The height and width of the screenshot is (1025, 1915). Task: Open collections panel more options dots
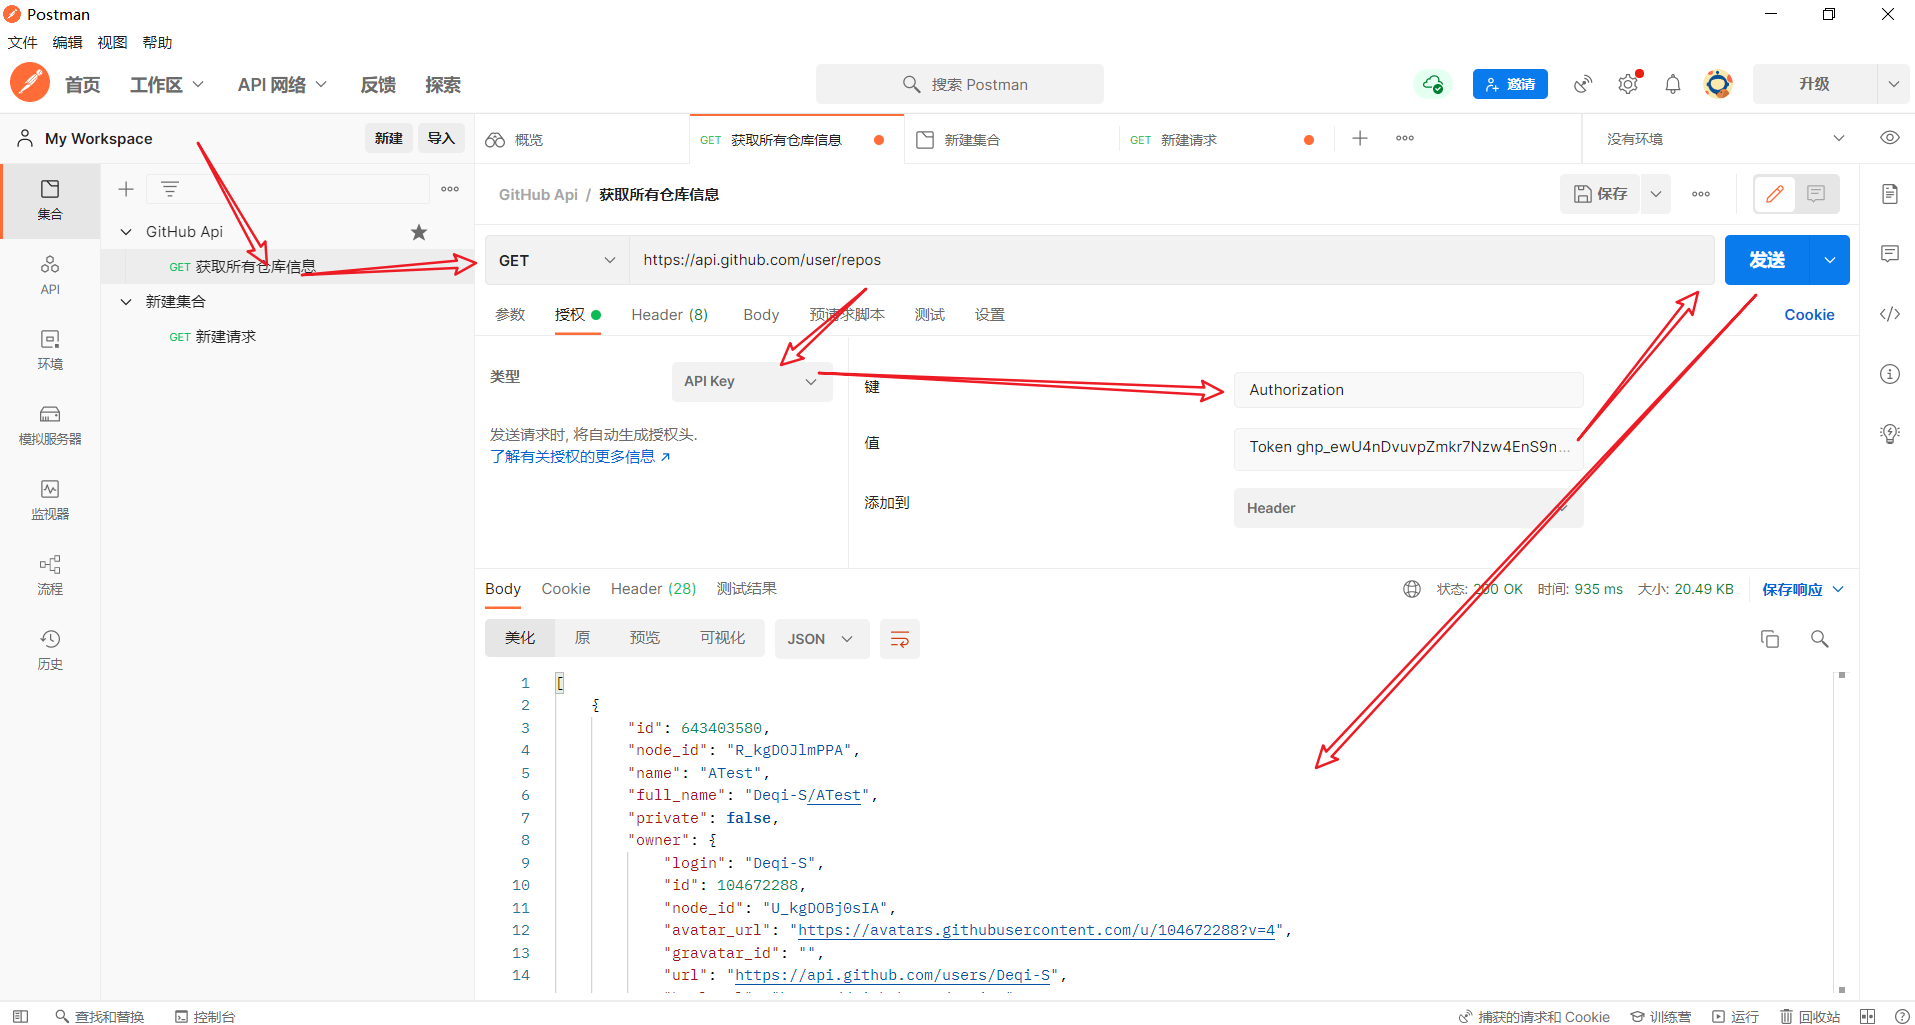pos(450,189)
